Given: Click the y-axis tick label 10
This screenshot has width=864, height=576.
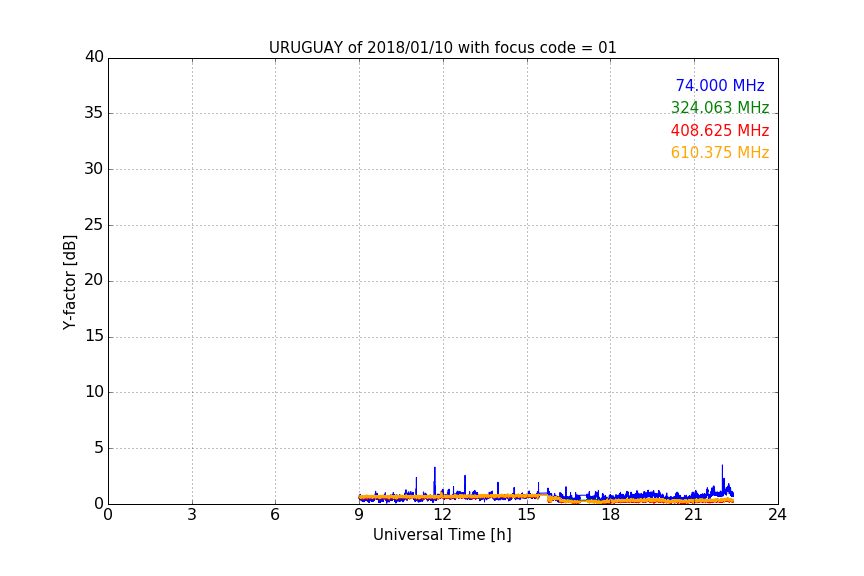Looking at the screenshot, I should [94, 392].
